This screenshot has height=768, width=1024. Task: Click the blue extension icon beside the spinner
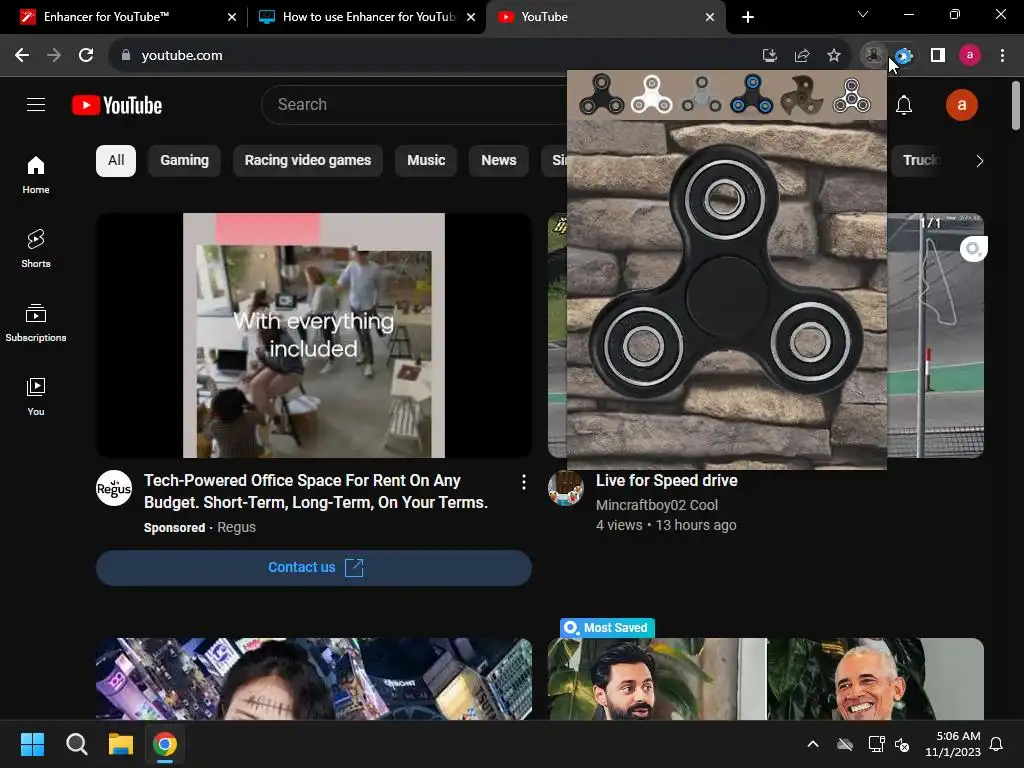coord(904,56)
